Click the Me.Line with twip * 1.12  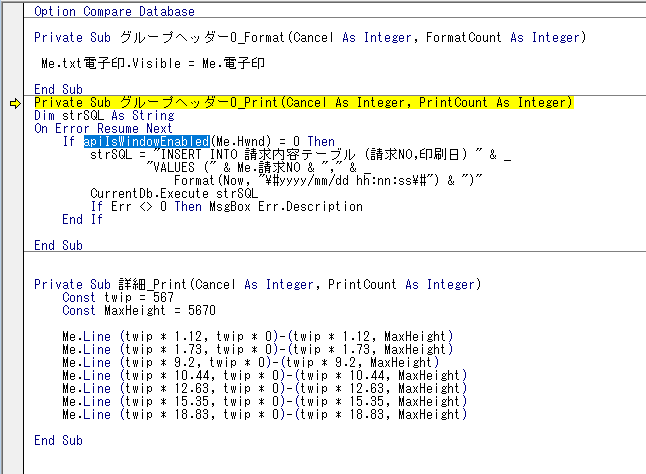[x=257, y=336]
